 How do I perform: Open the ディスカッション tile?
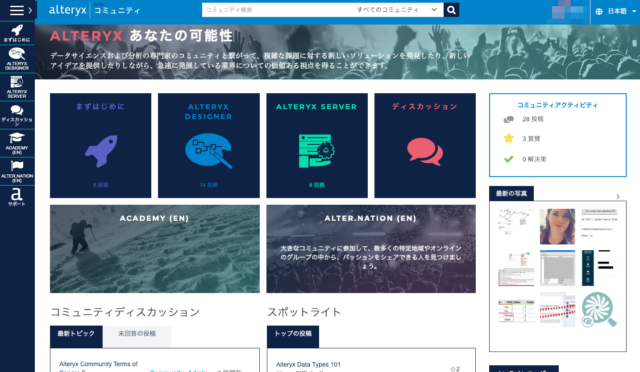425,145
